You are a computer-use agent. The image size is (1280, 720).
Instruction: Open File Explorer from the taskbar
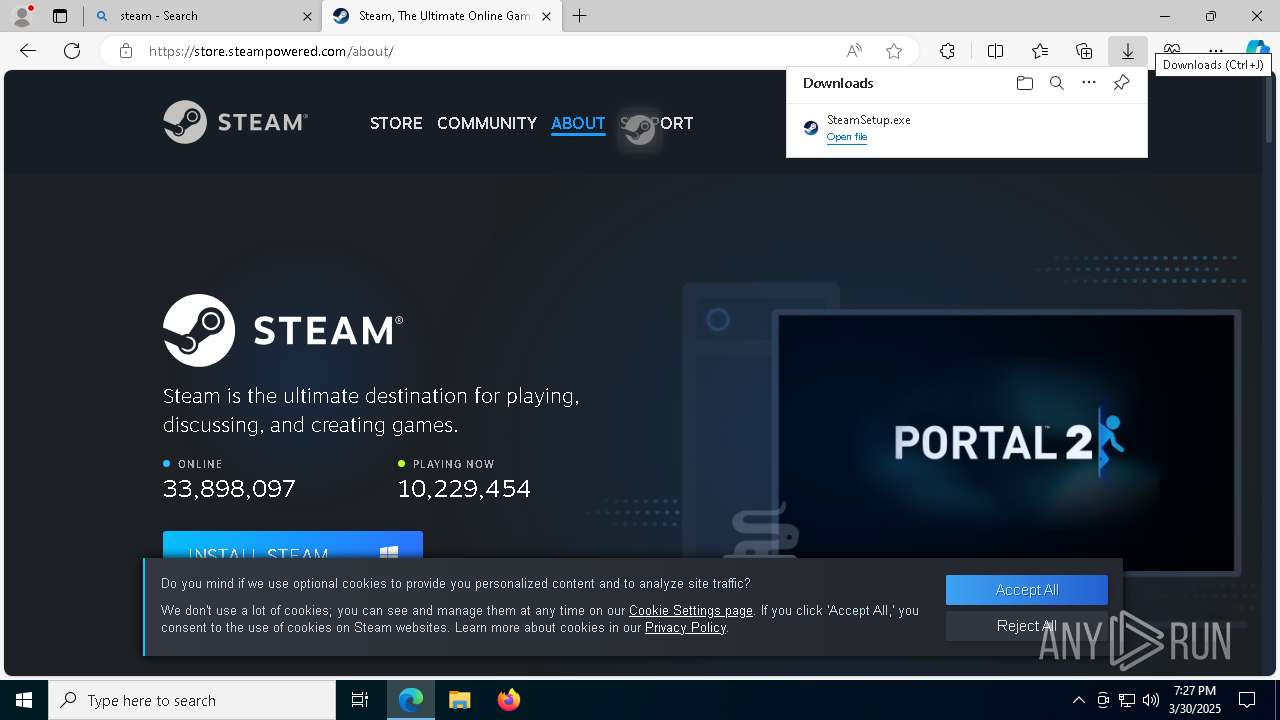[x=459, y=700]
